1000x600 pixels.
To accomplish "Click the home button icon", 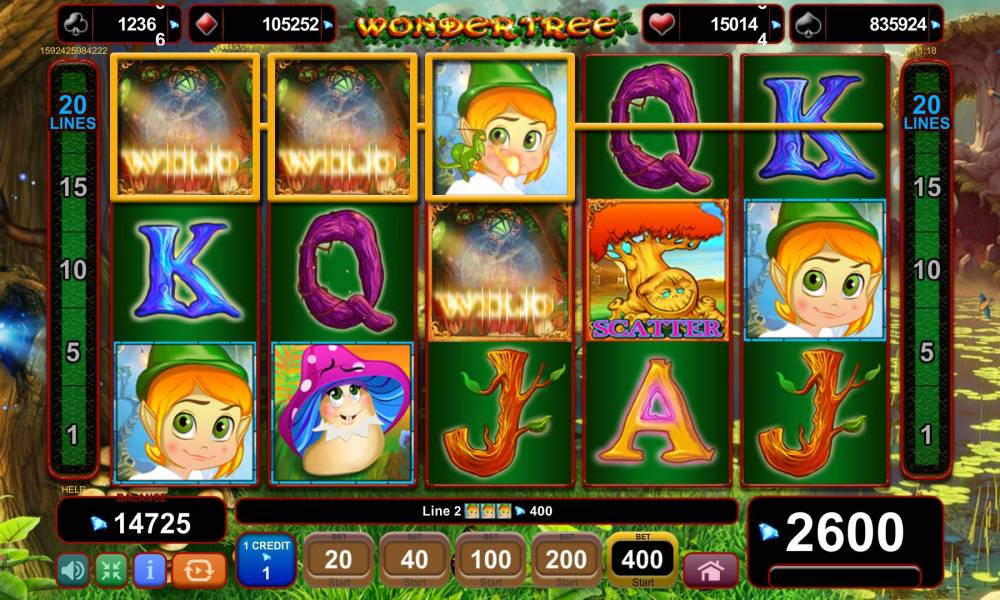I will click(x=710, y=569).
